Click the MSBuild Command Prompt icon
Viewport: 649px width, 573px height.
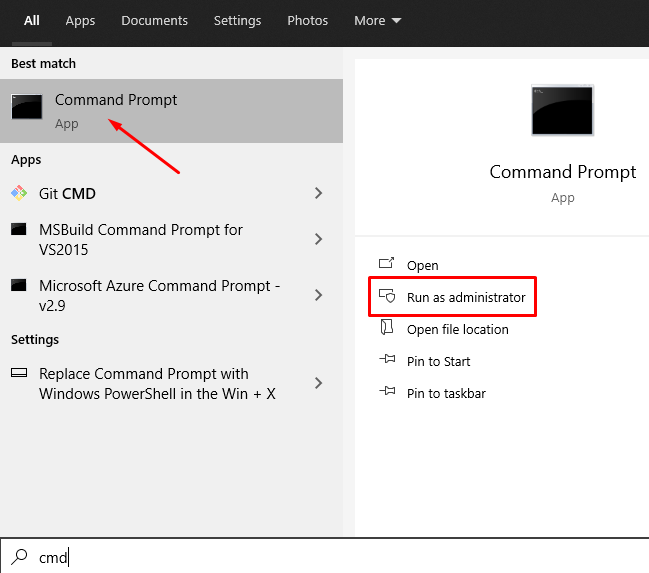19,230
